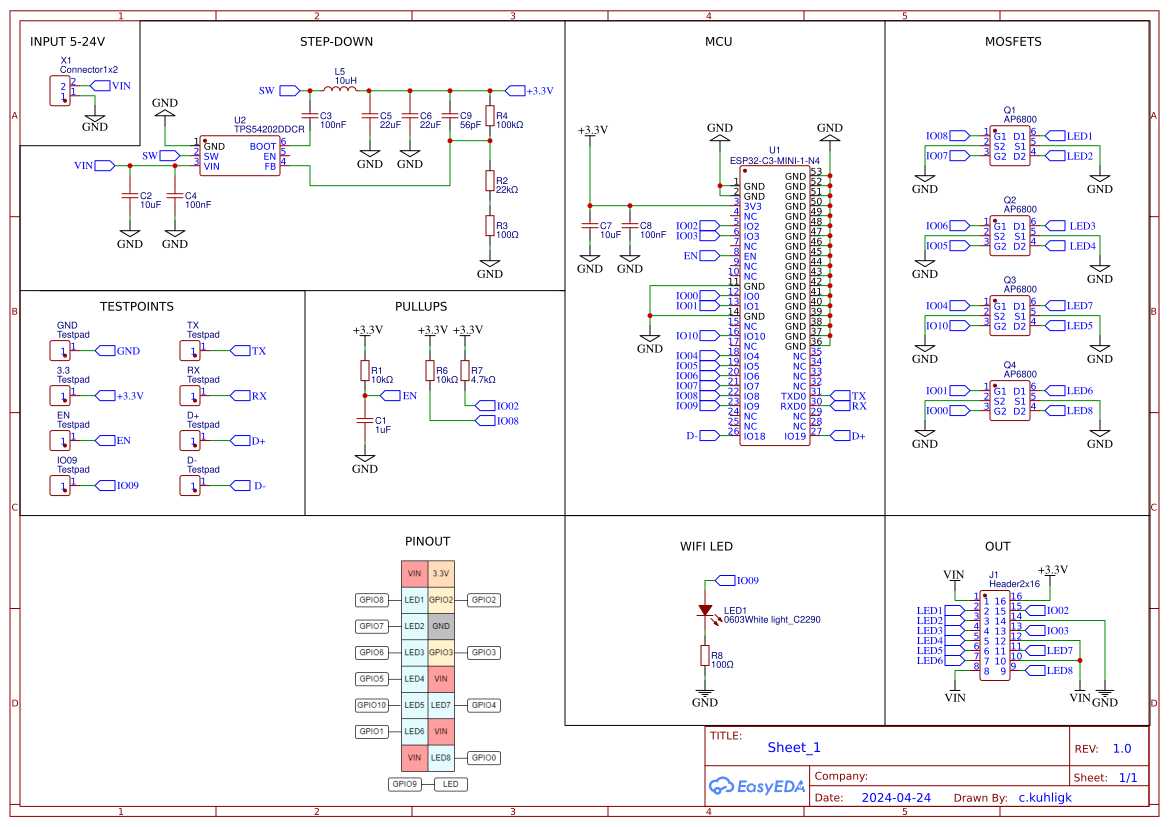This screenshot has height=827, width=1169.
Task: Select the LED1 white light diode
Action: 705,610
